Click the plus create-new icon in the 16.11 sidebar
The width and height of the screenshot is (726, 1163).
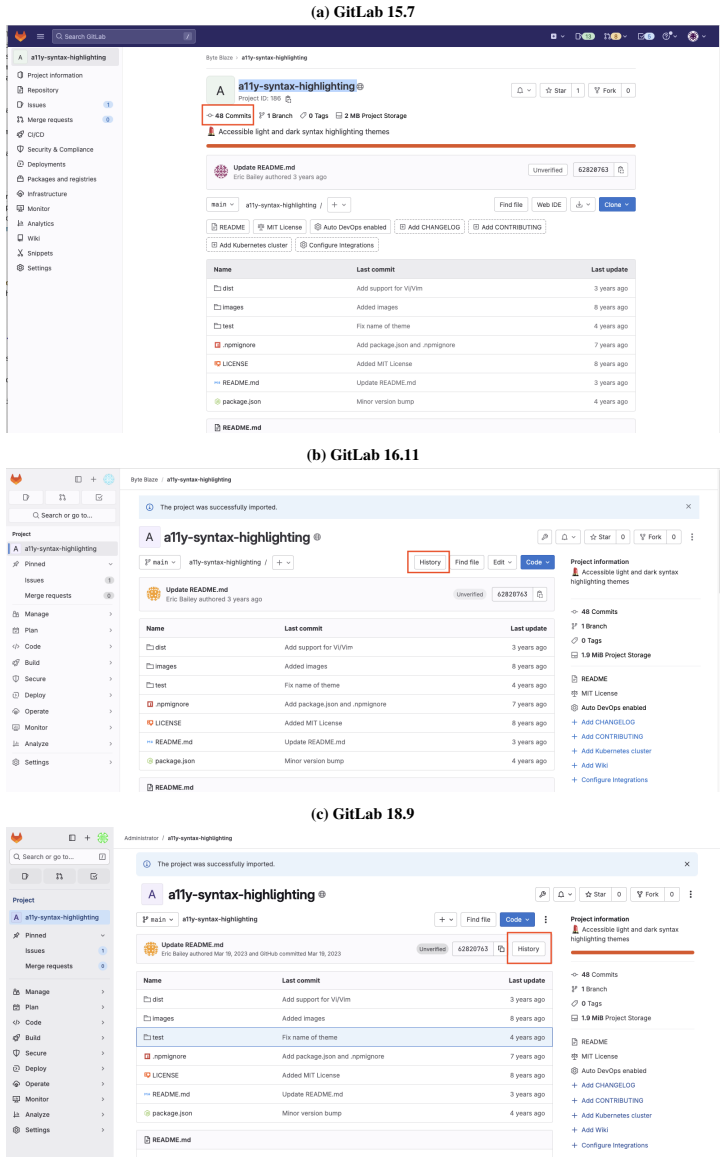click(93, 479)
